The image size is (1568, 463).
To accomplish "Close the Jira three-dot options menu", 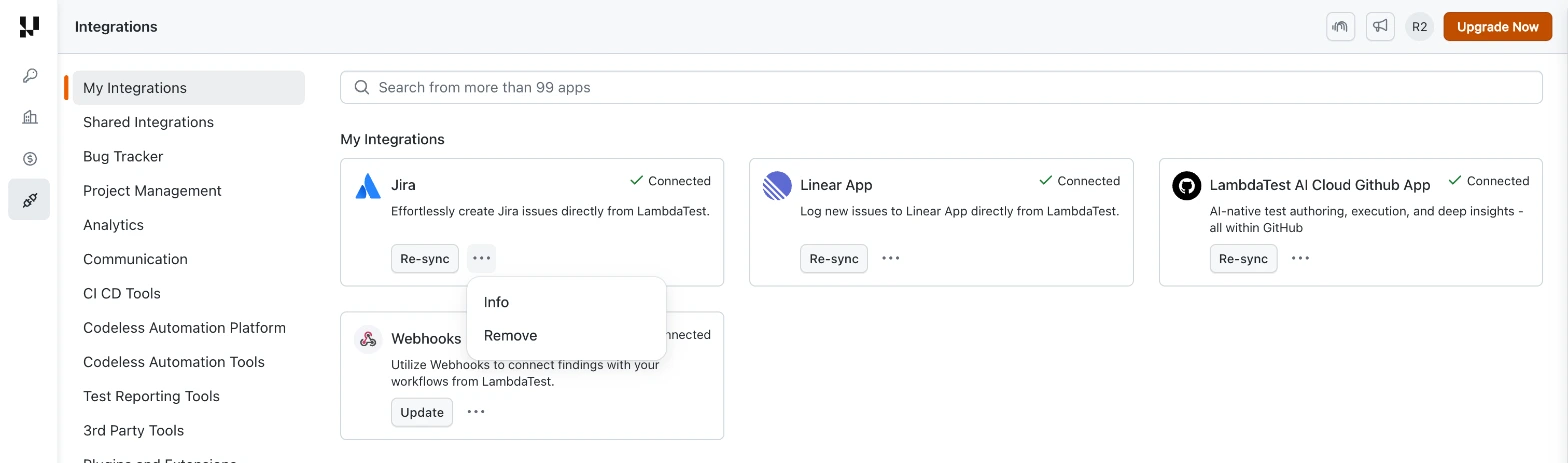I will click(x=481, y=258).
